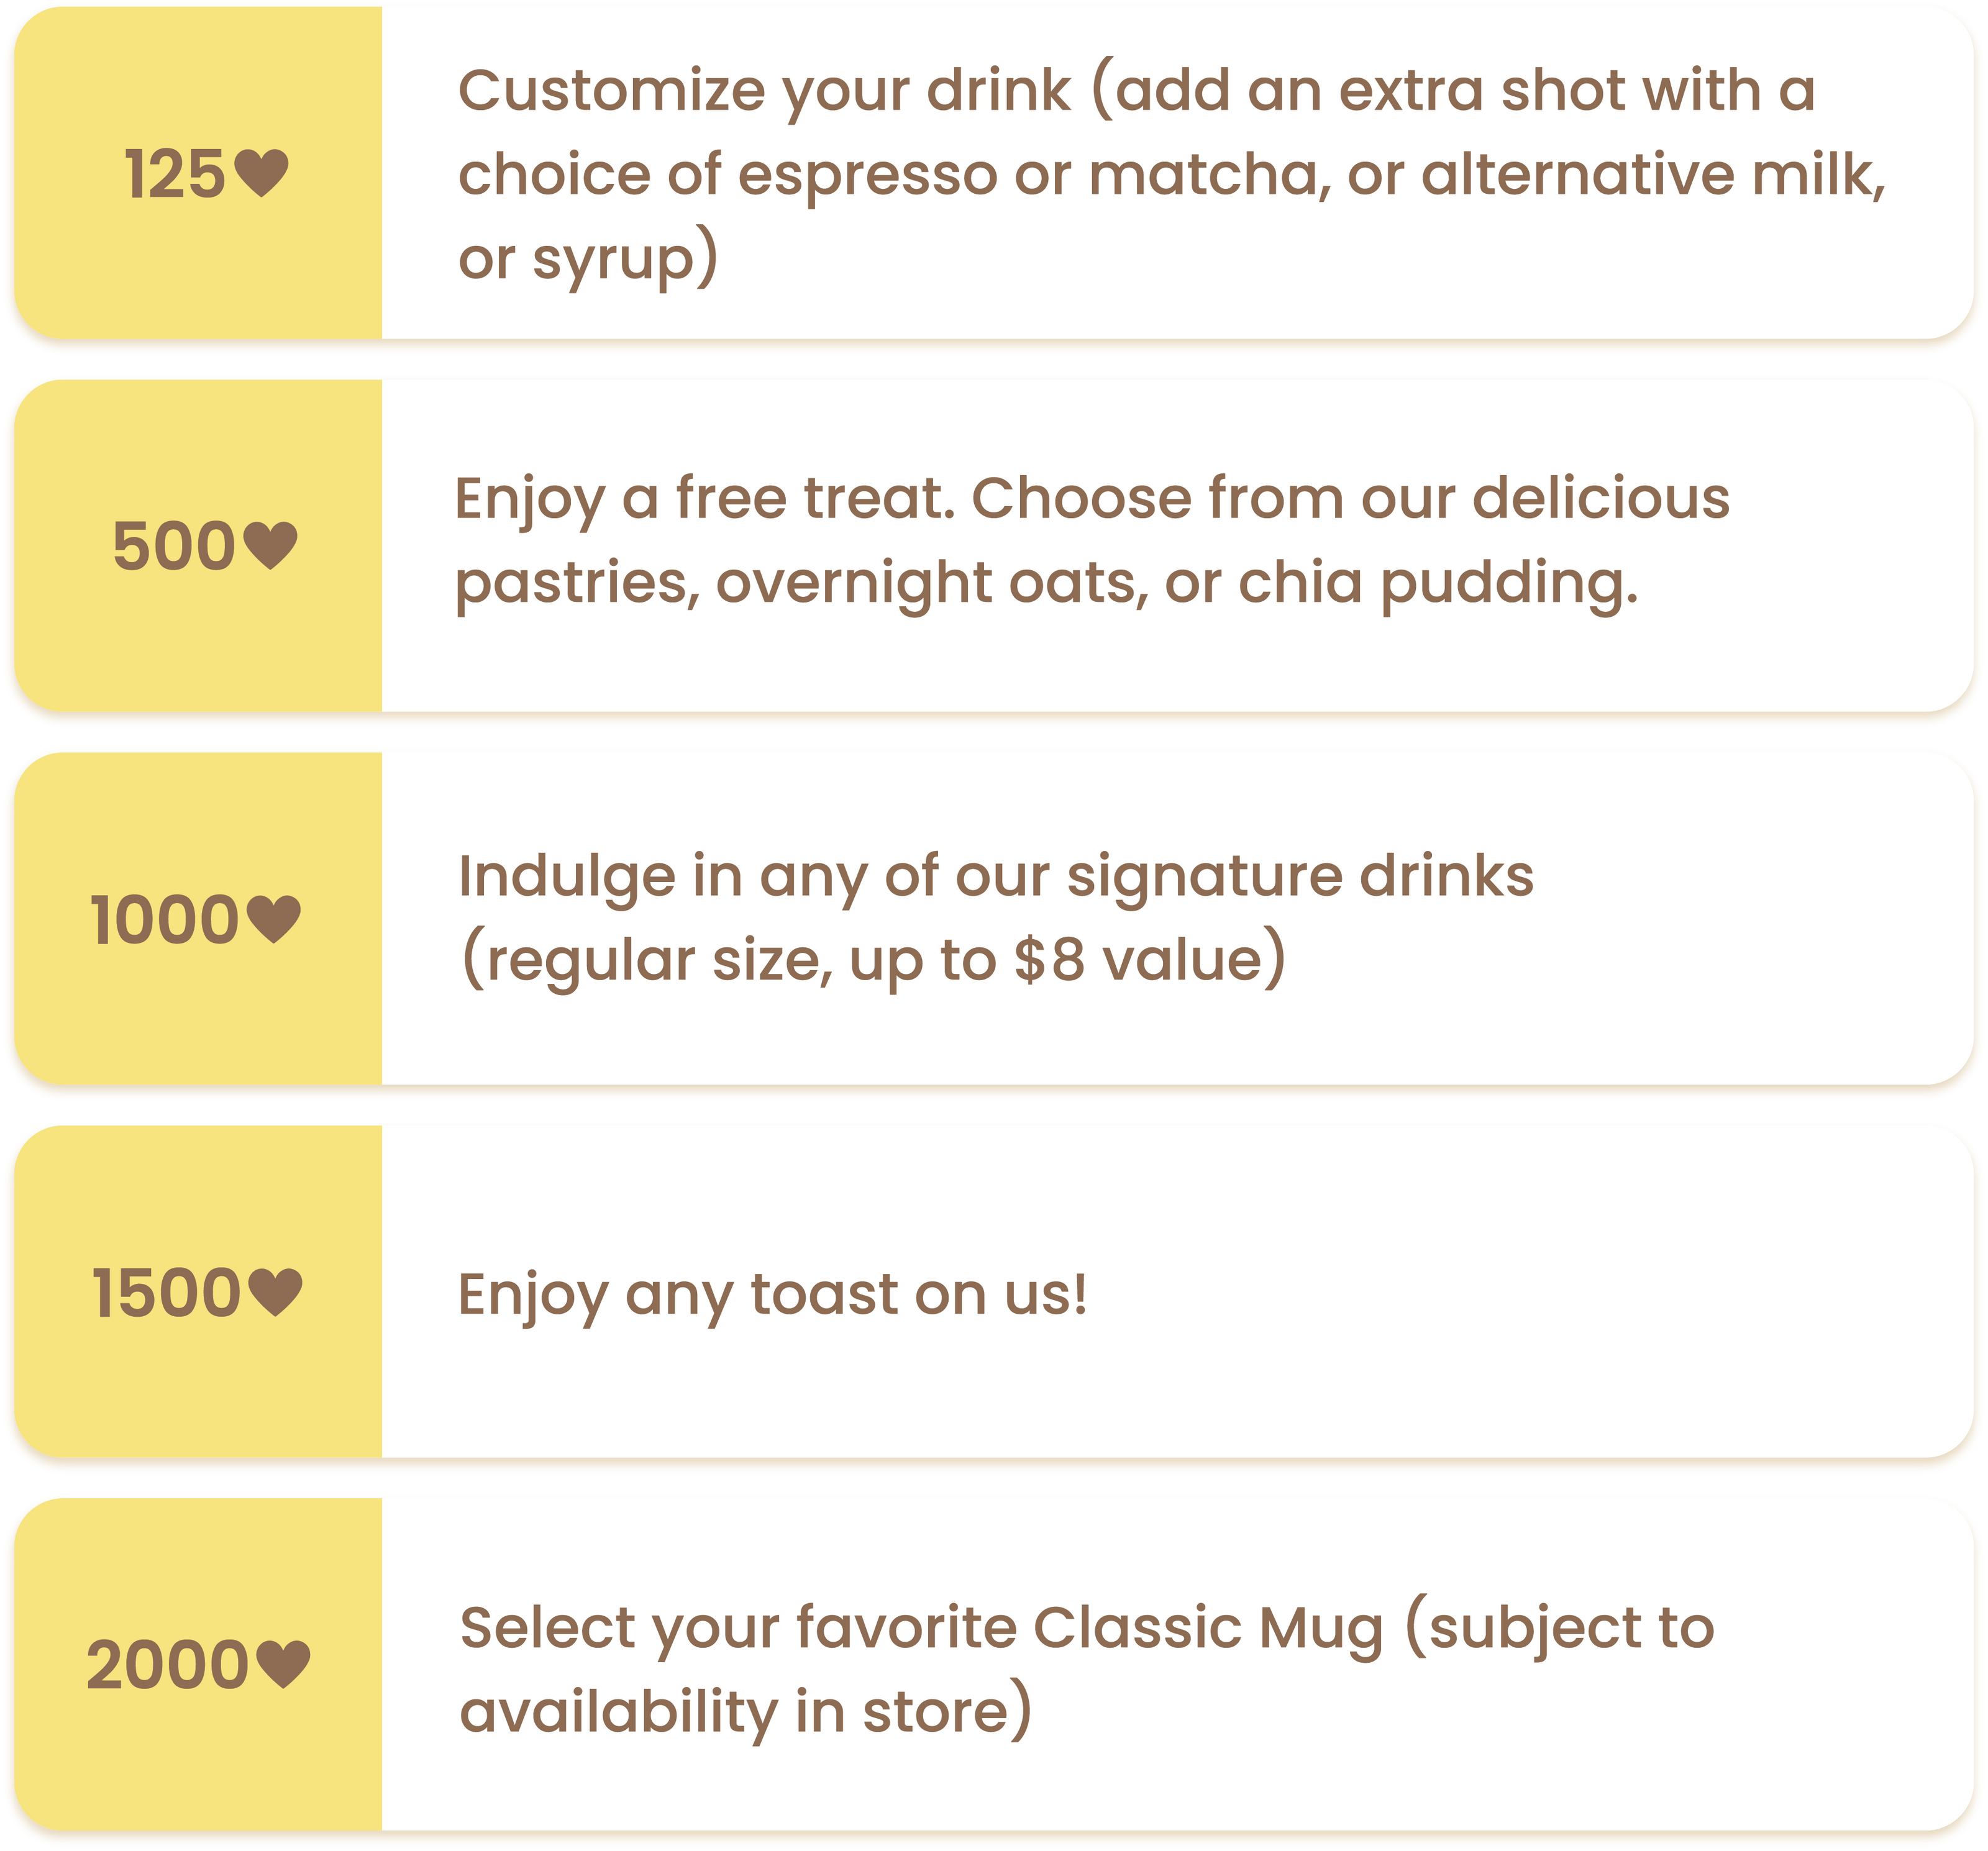Tap the "or syrup)" text line
This screenshot has width=1988, height=1851.
[x=588, y=259]
